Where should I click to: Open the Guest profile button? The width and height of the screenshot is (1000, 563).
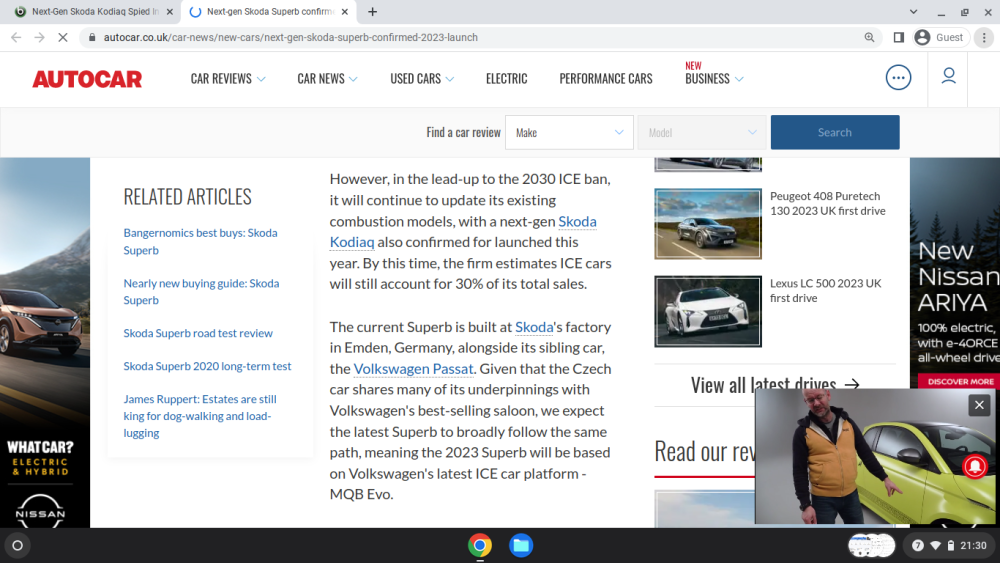click(940, 38)
